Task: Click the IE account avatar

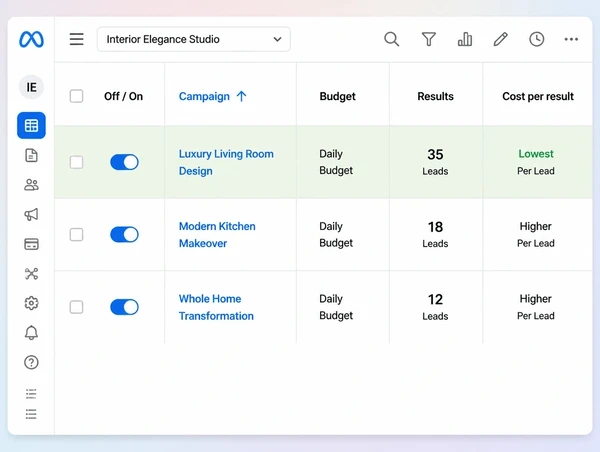Action: tap(31, 87)
